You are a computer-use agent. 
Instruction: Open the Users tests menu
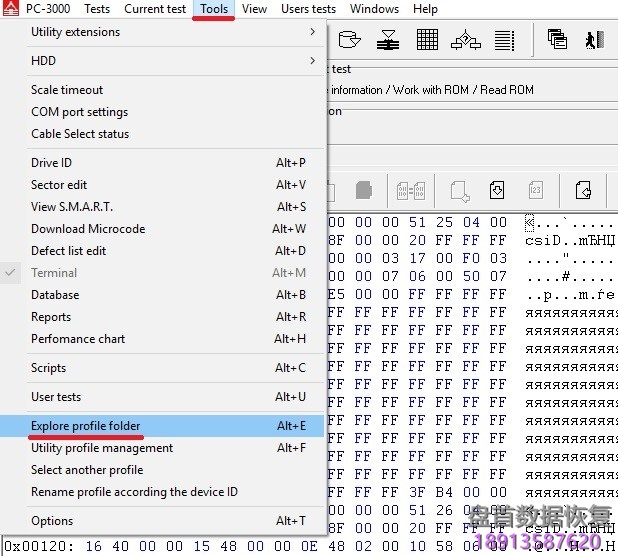tap(308, 9)
